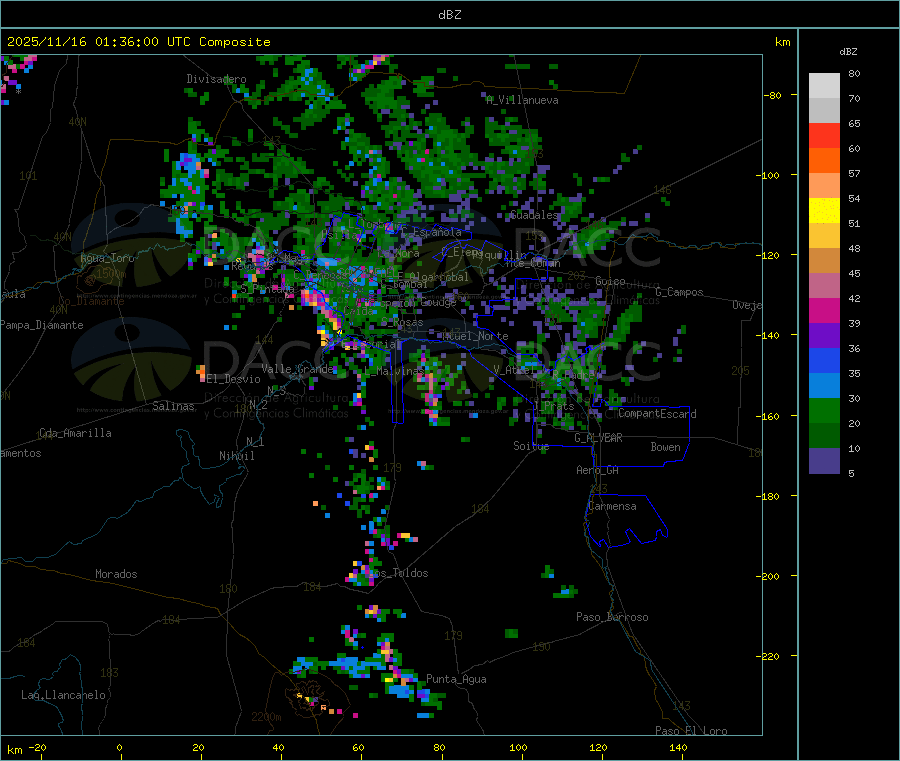
Task: Click the Paso_El_Loro map label
Action: 692,731
